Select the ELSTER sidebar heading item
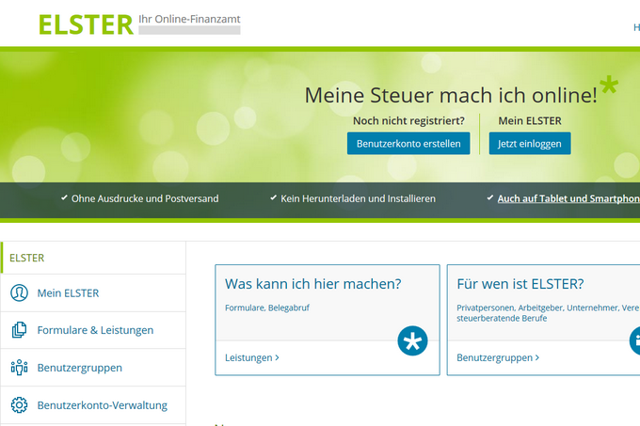The width and height of the screenshot is (640, 426). pyautogui.click(x=93, y=258)
